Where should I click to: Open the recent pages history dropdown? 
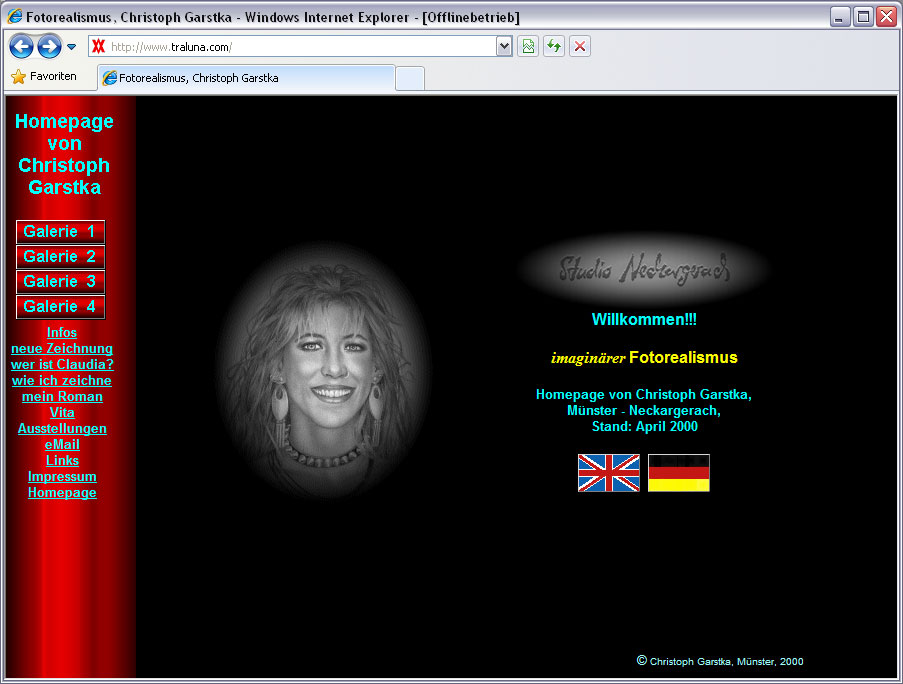point(71,47)
